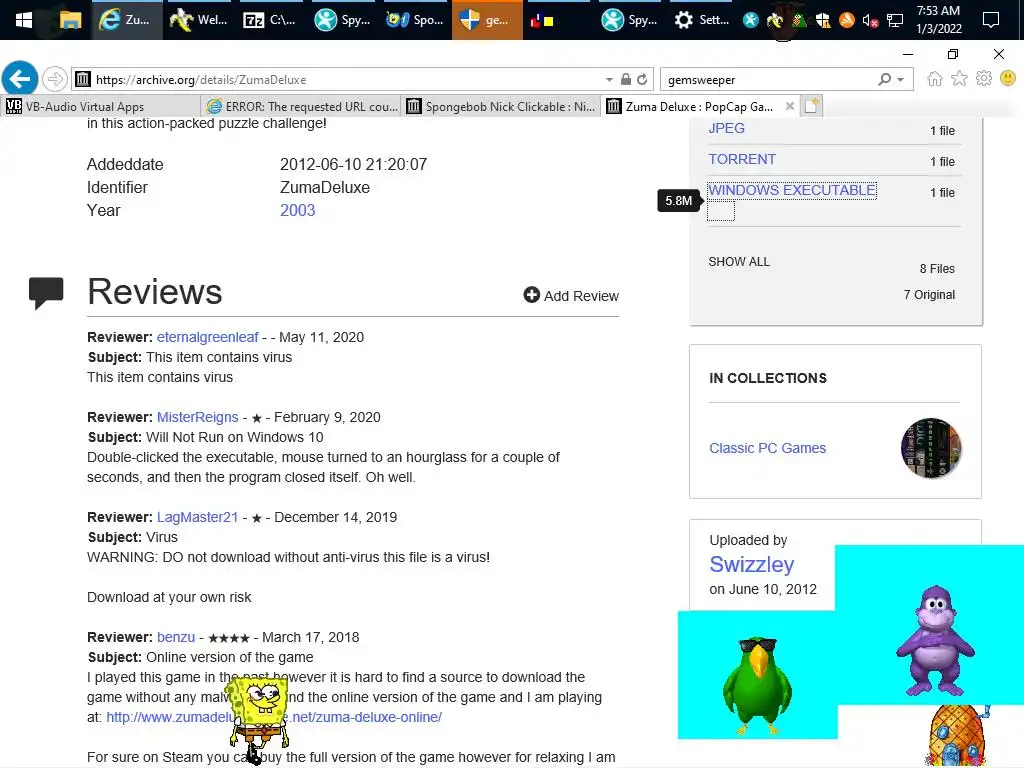Screen dimensions: 1024x768
Task: Switch to Wel... taskbar window
Action: [x=199, y=20]
